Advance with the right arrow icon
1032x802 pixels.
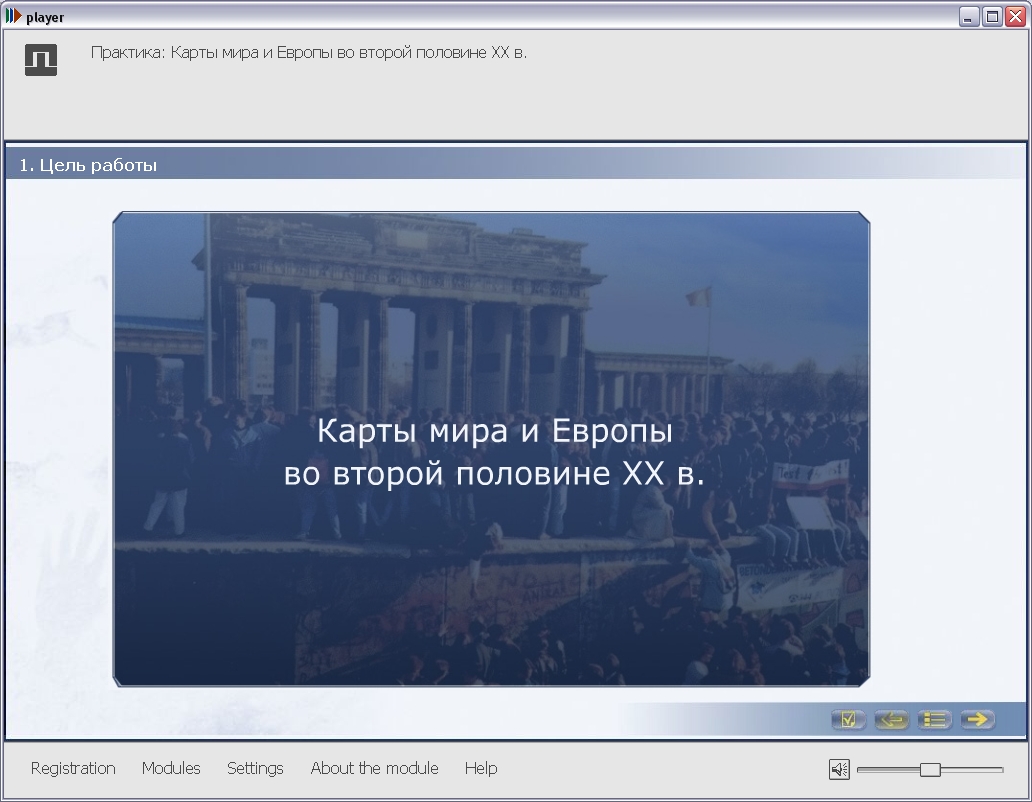pyautogui.click(x=978, y=719)
